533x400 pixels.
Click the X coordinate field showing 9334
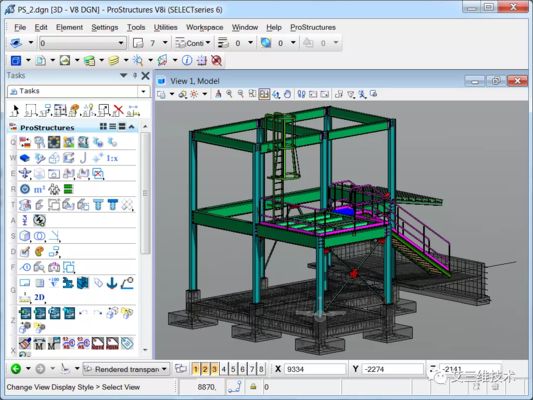click(315, 369)
